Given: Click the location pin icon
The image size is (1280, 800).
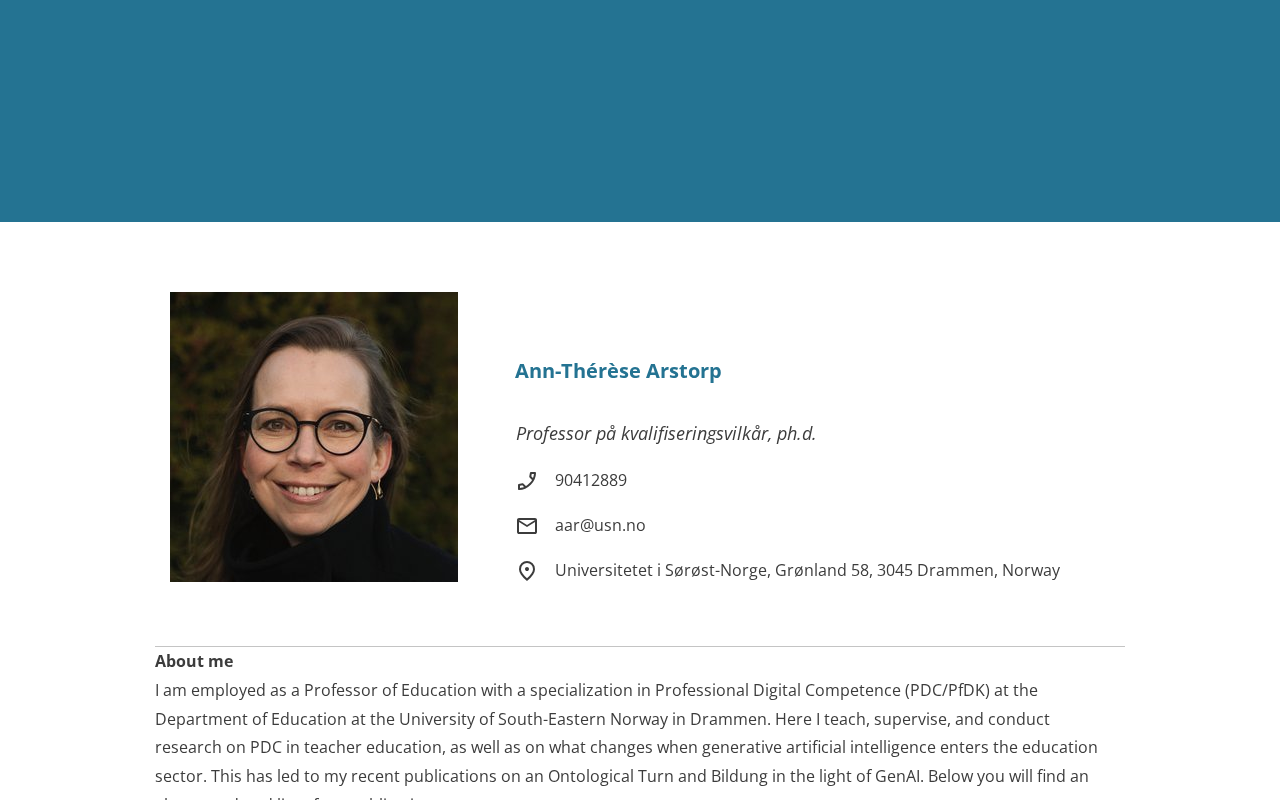Looking at the screenshot, I should coord(527,571).
